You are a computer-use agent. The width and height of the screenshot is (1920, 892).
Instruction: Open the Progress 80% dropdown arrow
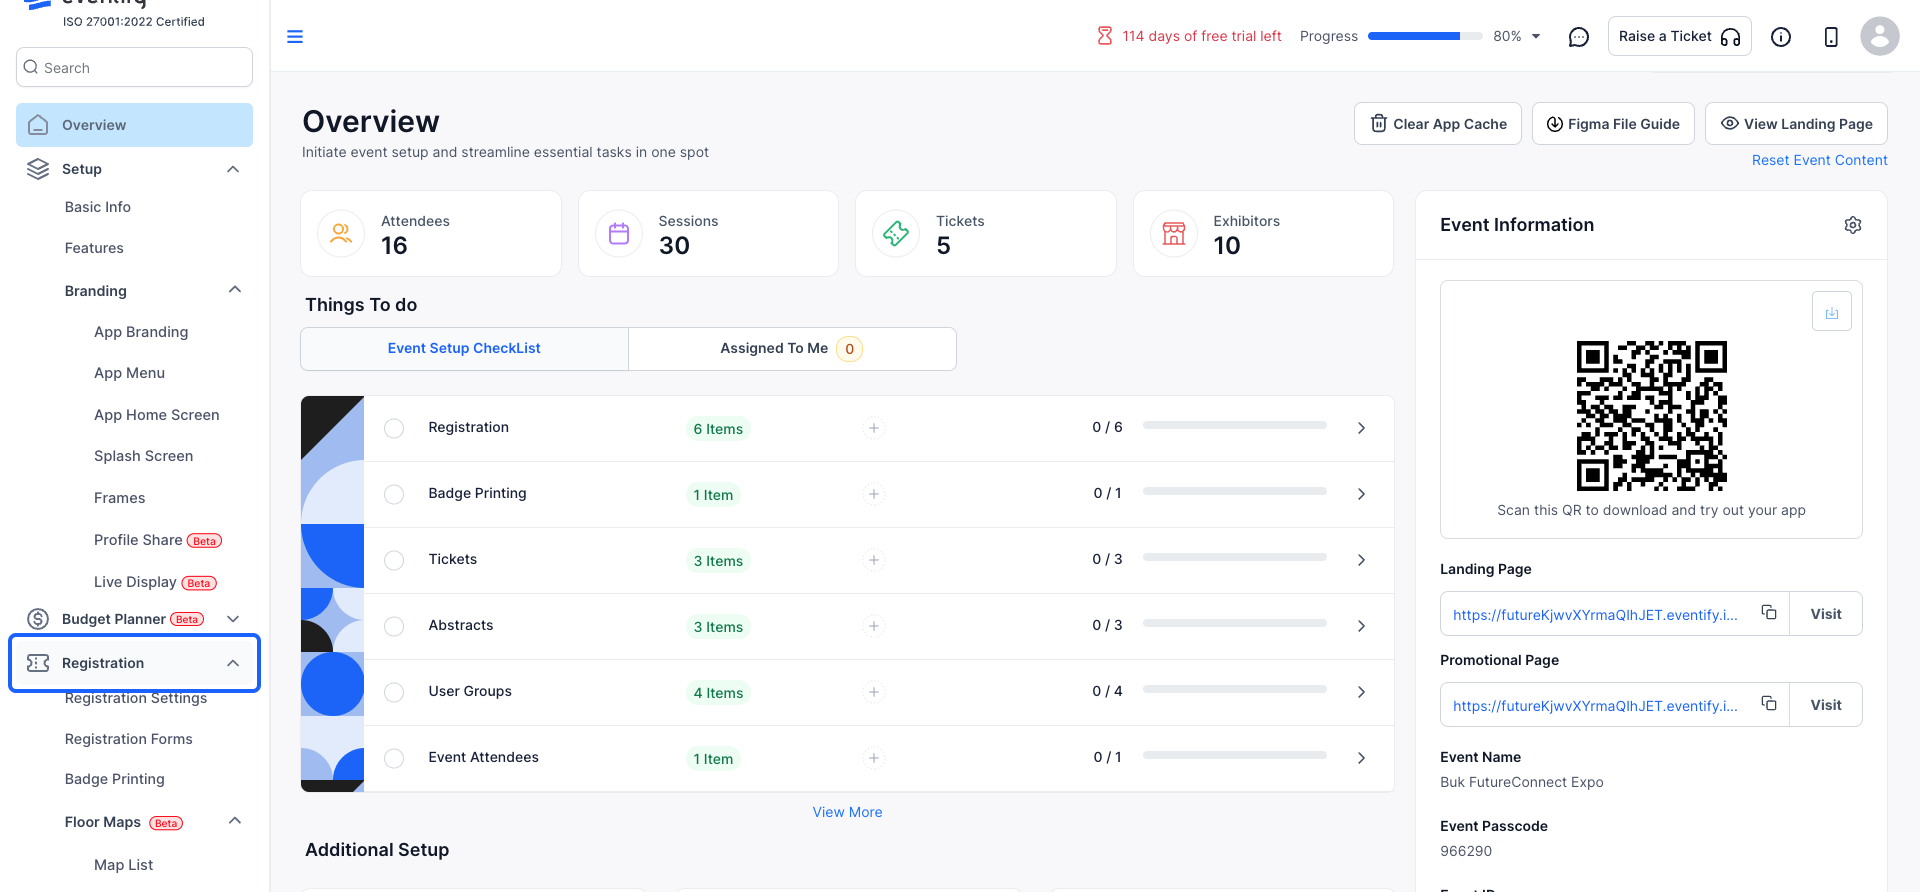coord(1536,37)
